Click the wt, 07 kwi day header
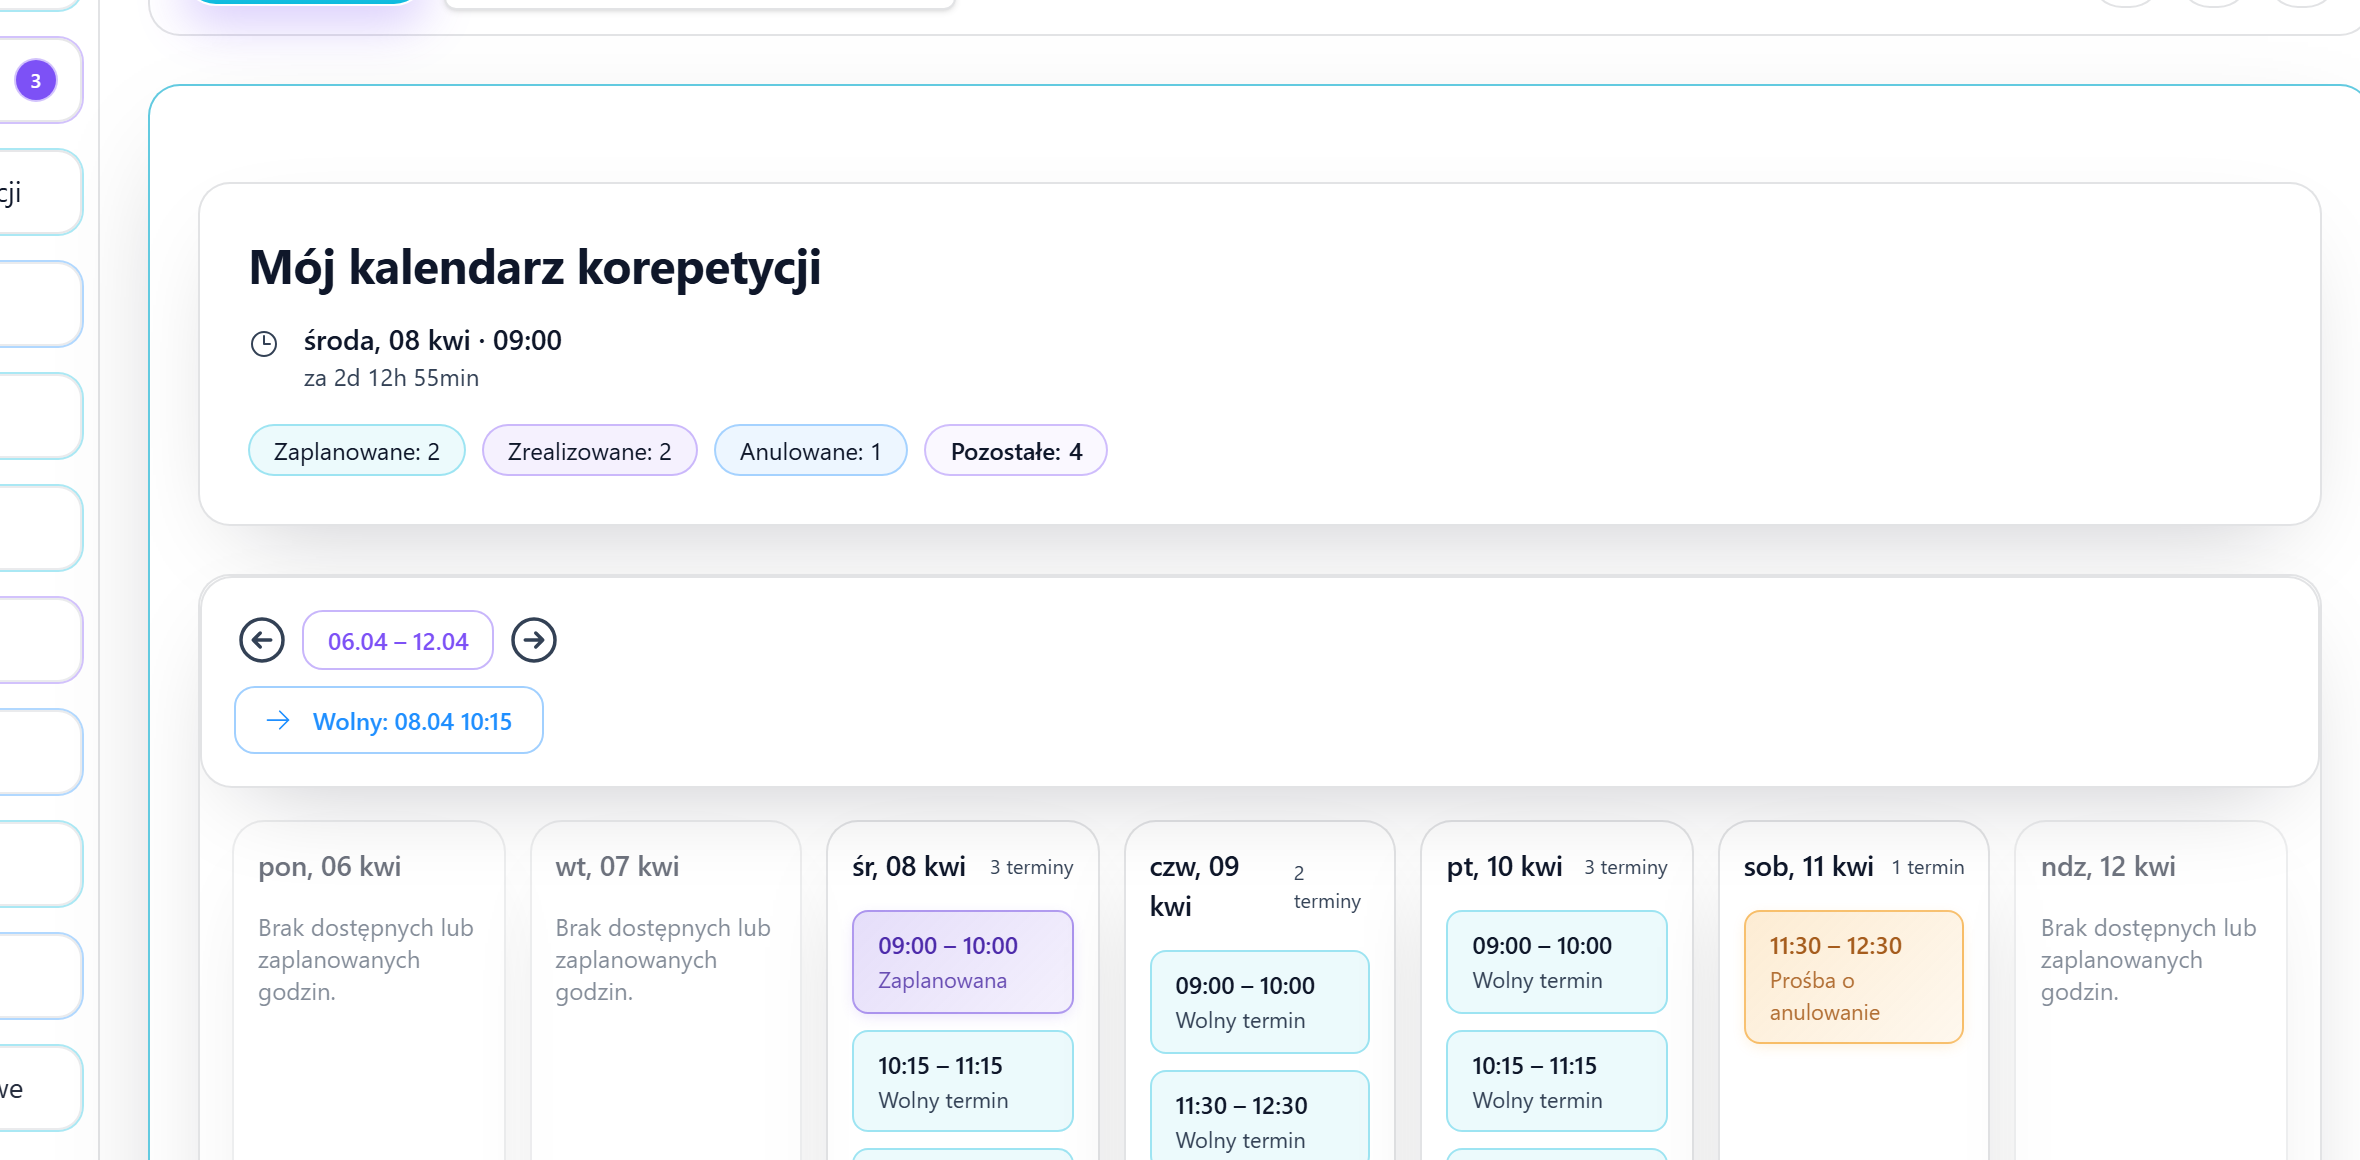Viewport: 2360px width, 1160px height. 617,866
